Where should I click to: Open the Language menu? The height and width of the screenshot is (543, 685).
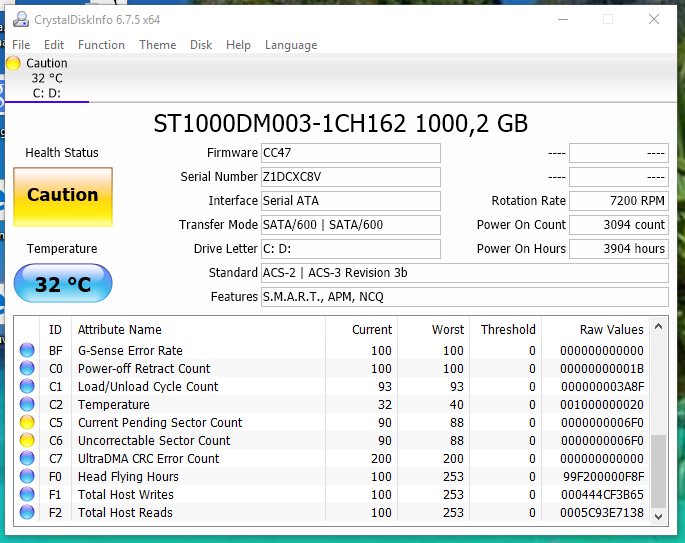[x=291, y=45]
